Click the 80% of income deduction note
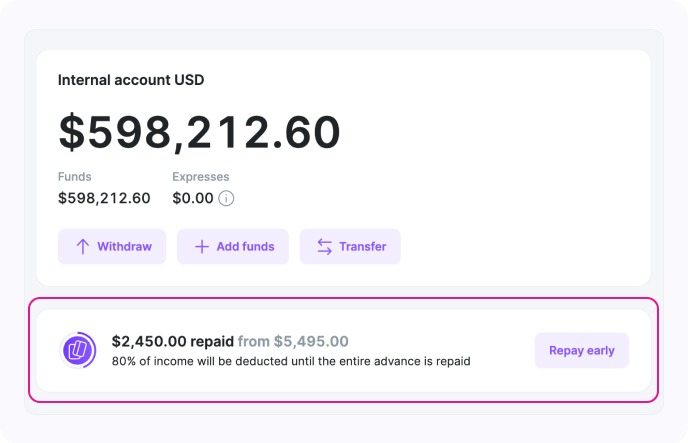This screenshot has width=688, height=443. [x=290, y=360]
